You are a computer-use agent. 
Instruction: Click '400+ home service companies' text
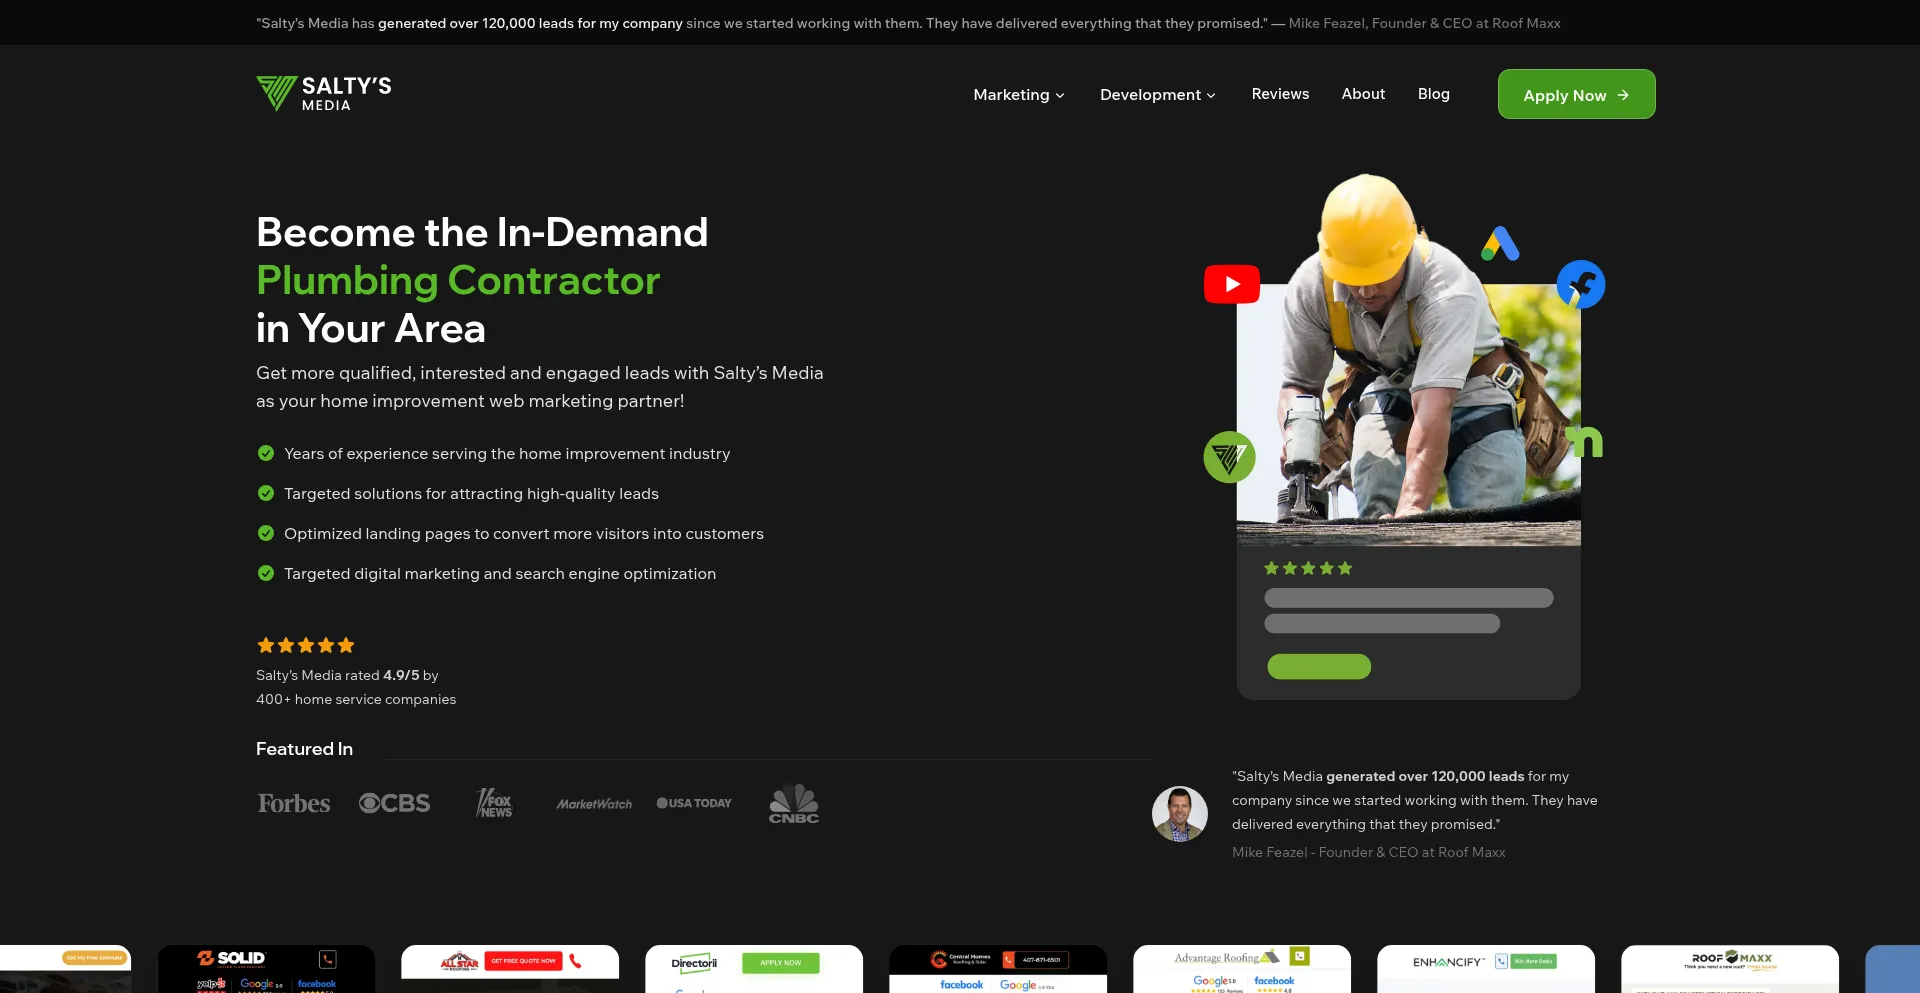[356, 699]
